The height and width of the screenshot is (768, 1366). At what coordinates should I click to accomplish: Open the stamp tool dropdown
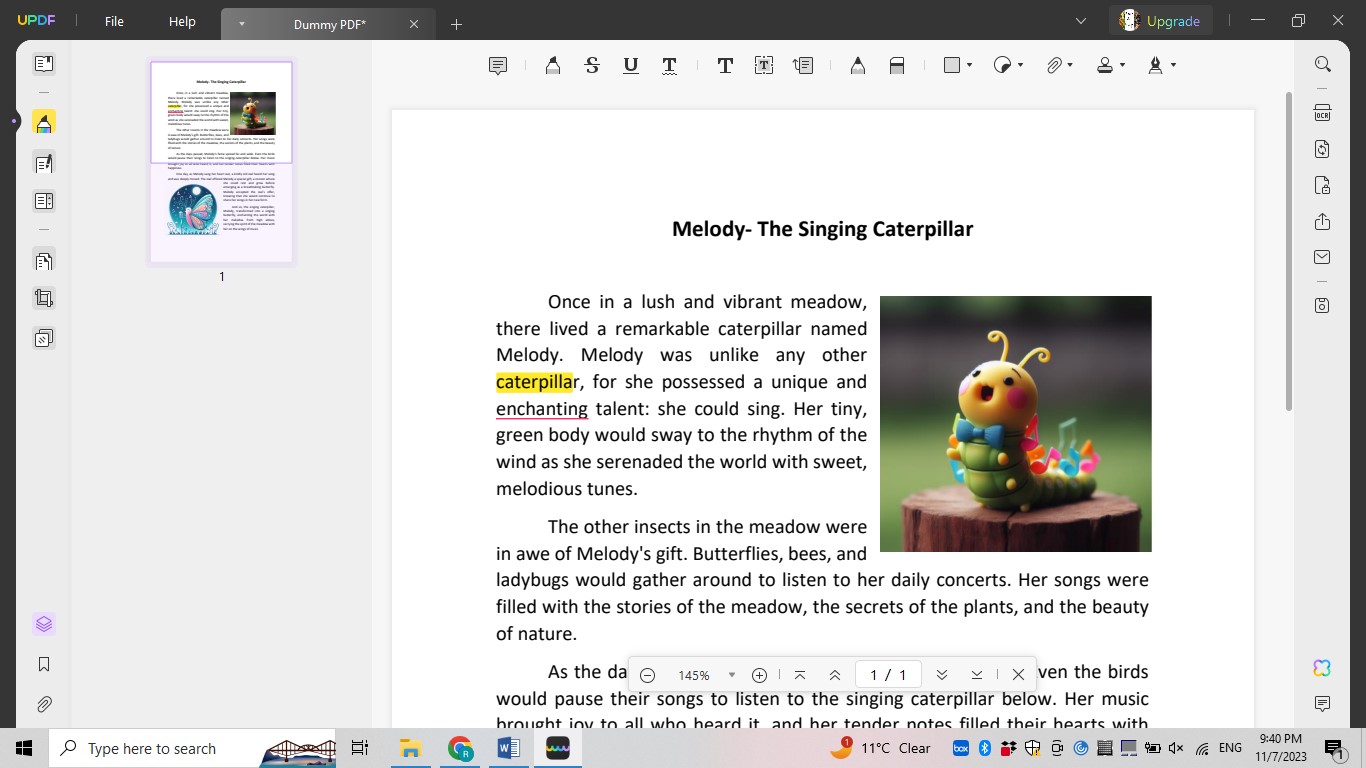coord(1110,64)
